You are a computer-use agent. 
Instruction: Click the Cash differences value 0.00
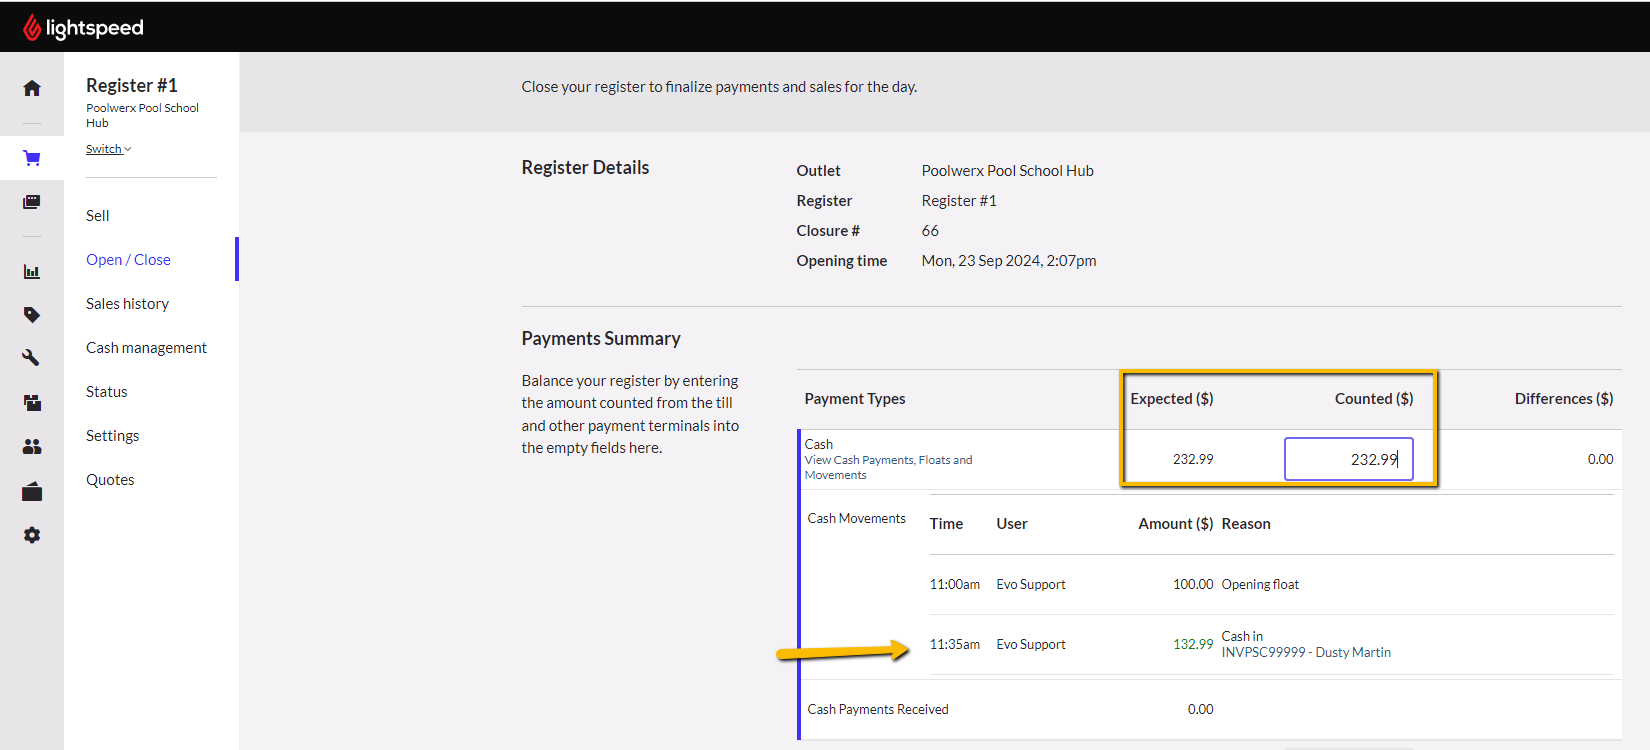[x=1600, y=459]
